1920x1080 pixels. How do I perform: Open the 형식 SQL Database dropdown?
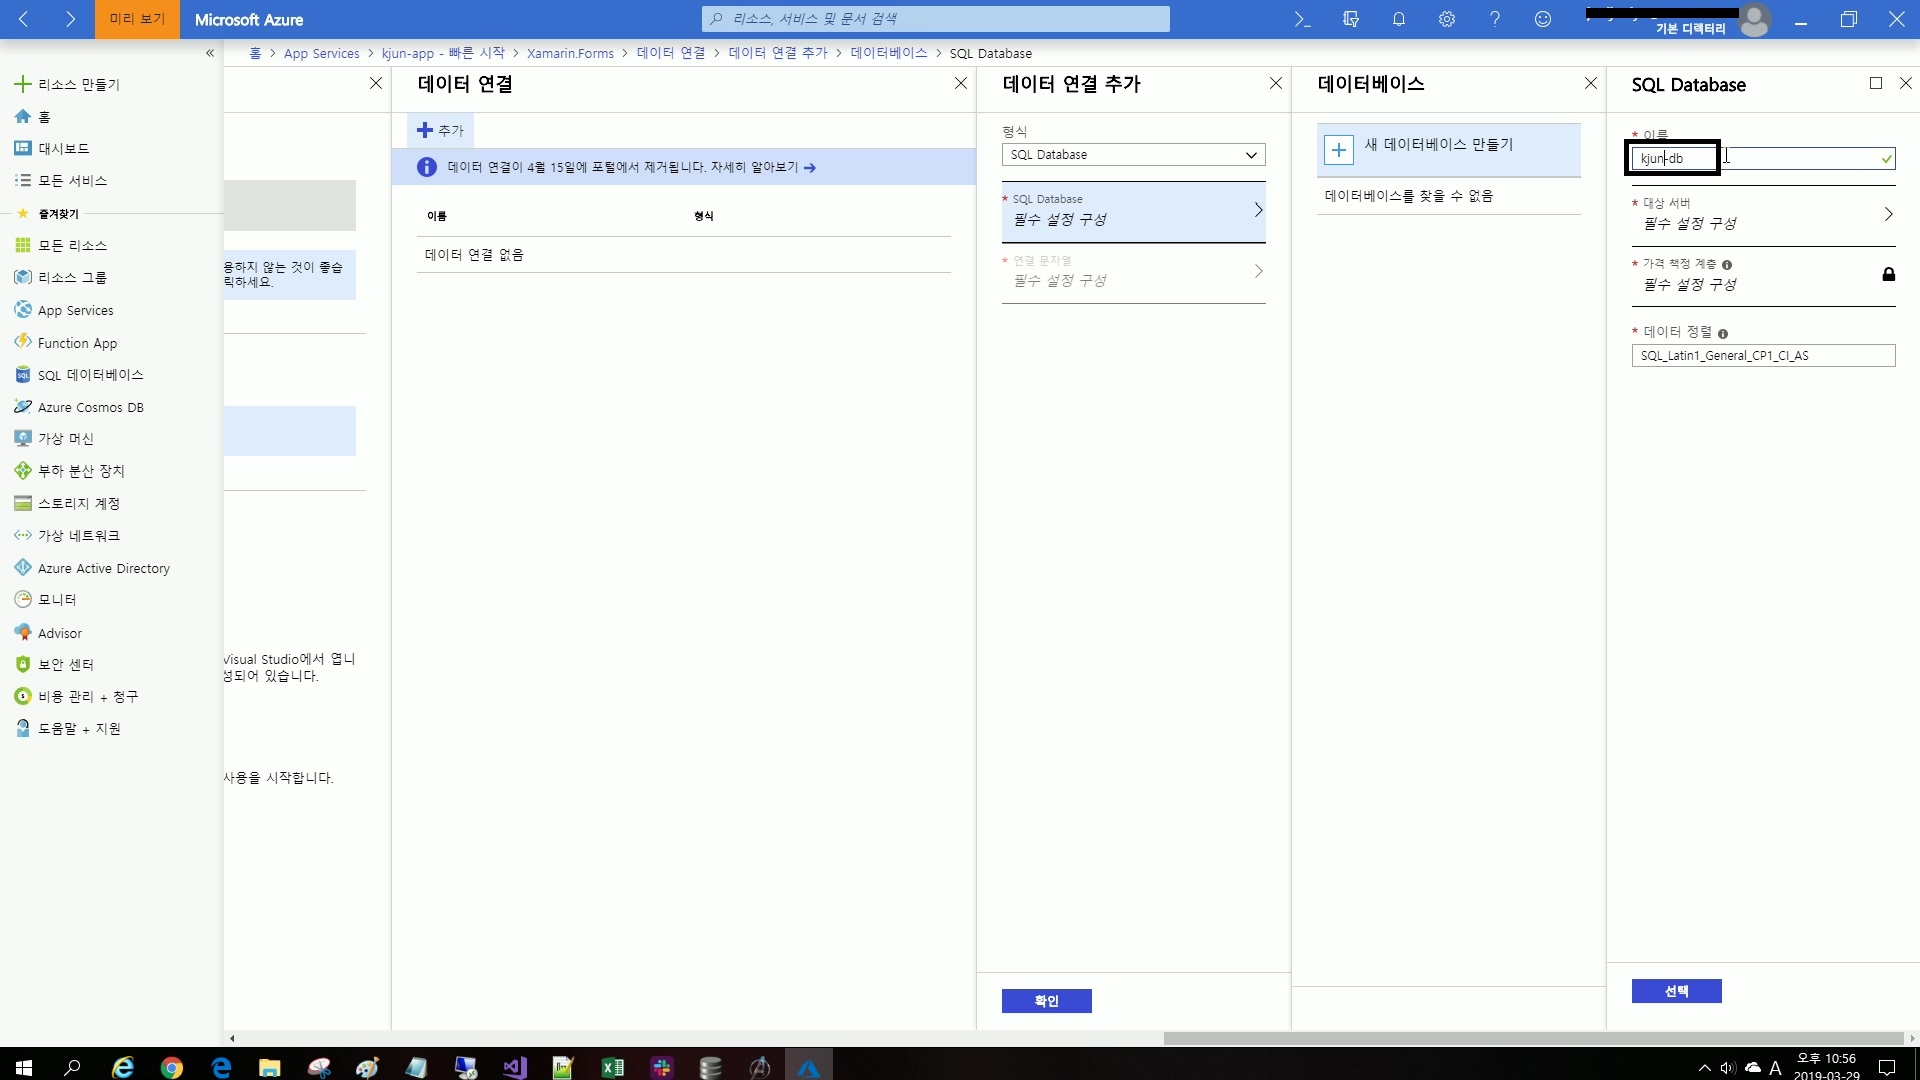1133,155
